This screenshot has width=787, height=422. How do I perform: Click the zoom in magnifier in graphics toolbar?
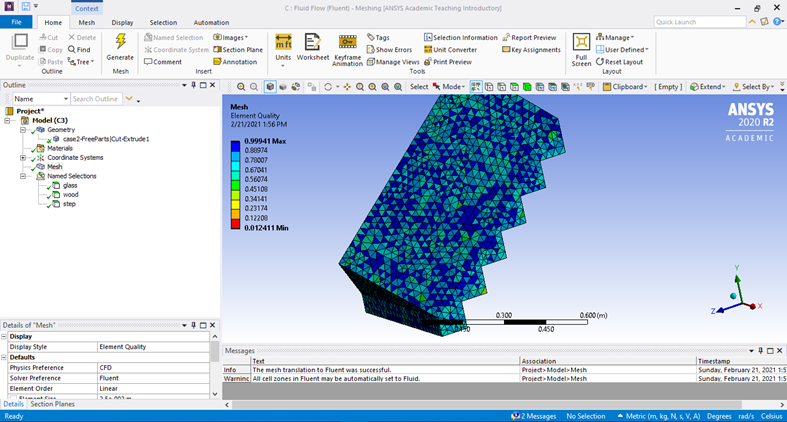click(x=241, y=87)
